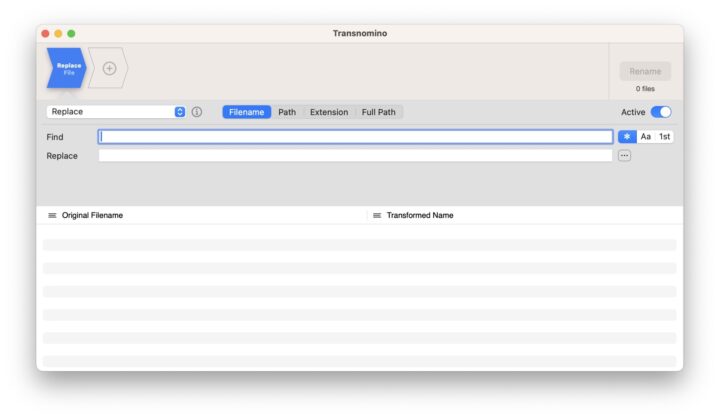Select the Extension scope tab

click(x=329, y=112)
